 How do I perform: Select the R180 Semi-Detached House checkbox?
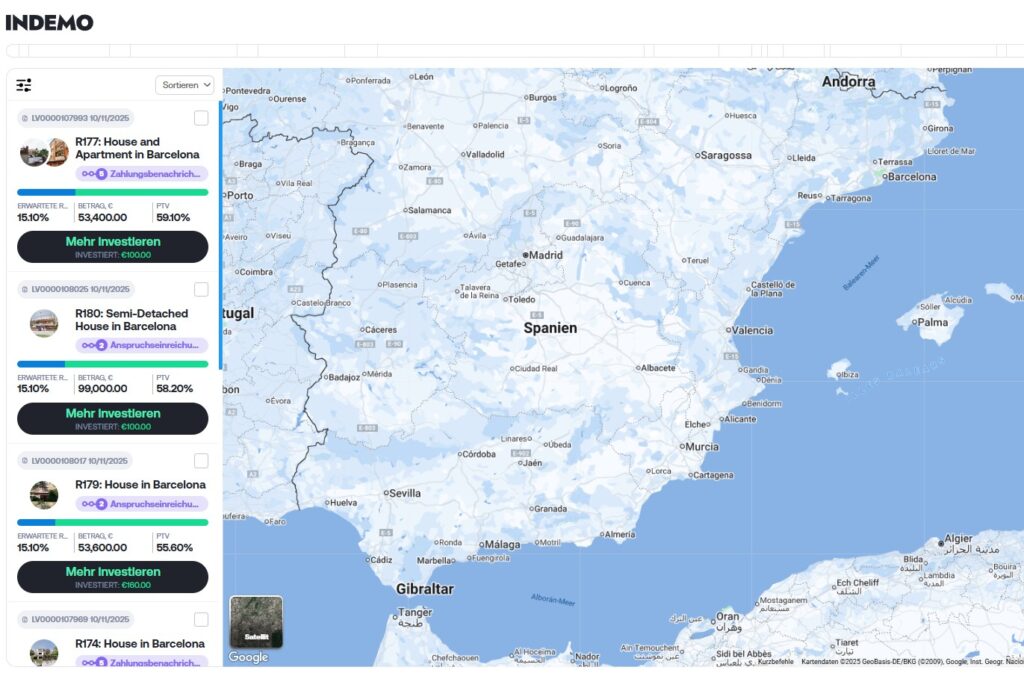[201, 289]
